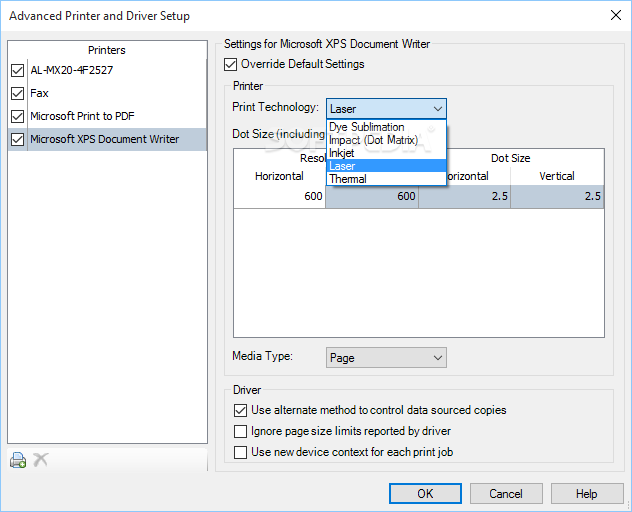The image size is (632, 512).
Task: Open Help for this dialog
Action: pyautogui.click(x=586, y=493)
